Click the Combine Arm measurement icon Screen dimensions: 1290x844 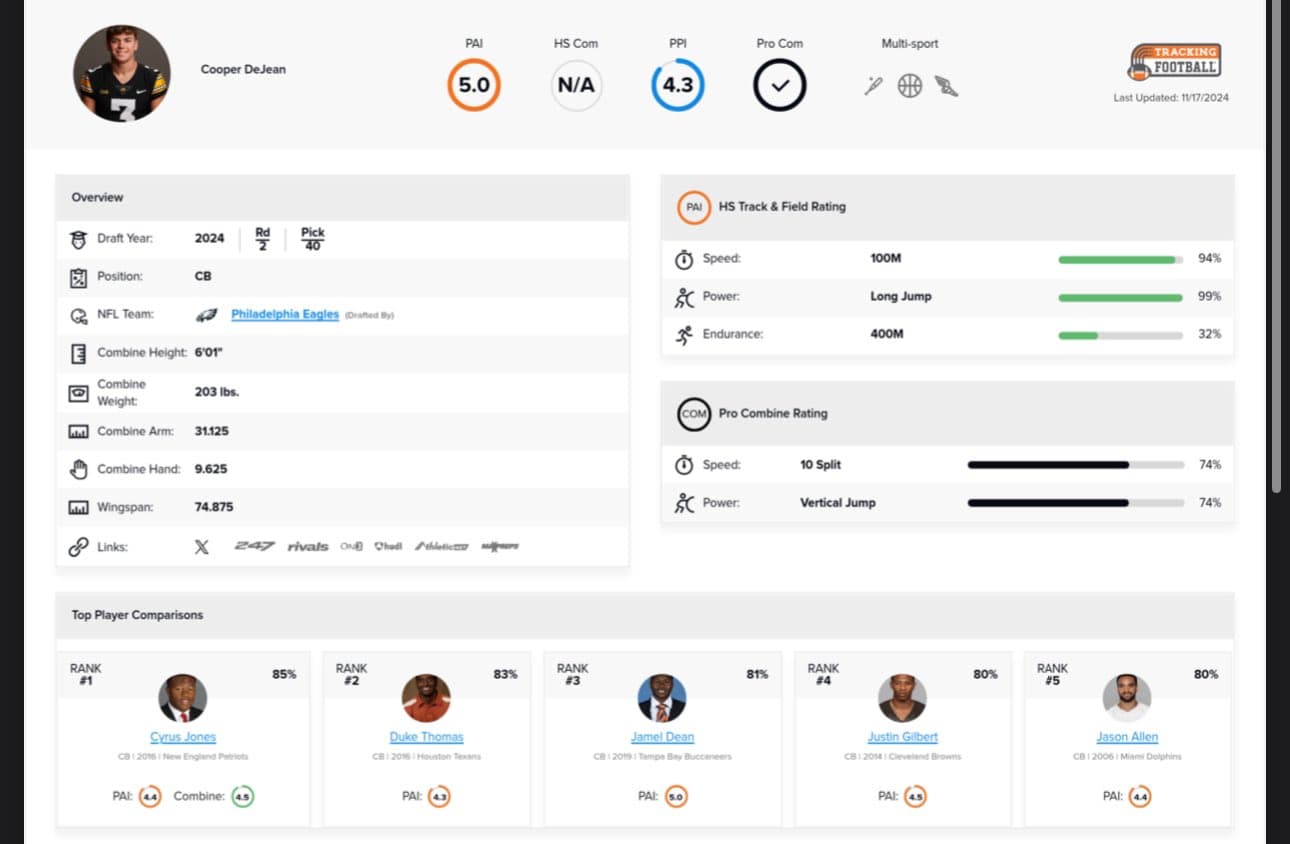[78, 432]
